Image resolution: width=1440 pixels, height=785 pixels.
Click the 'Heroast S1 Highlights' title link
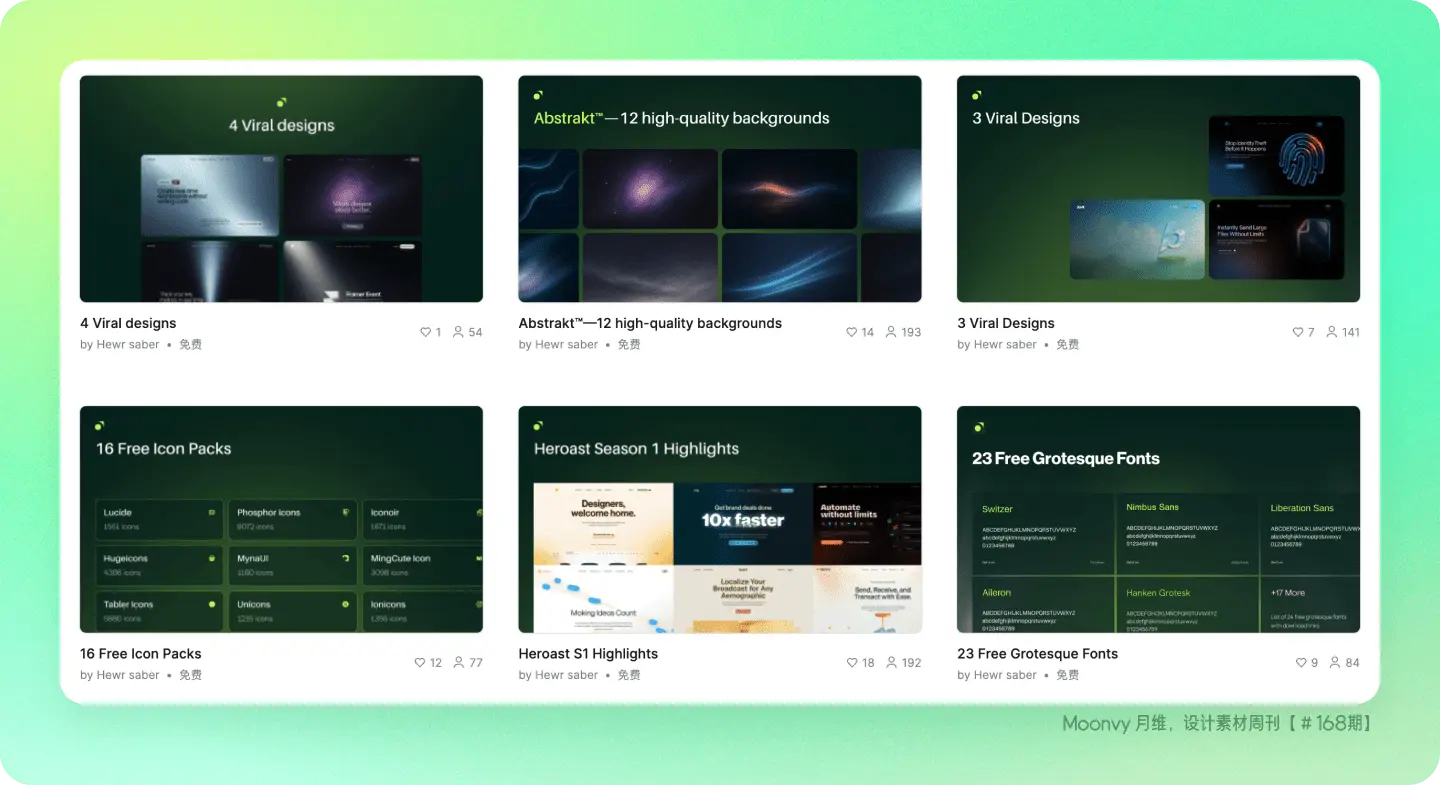[588, 654]
